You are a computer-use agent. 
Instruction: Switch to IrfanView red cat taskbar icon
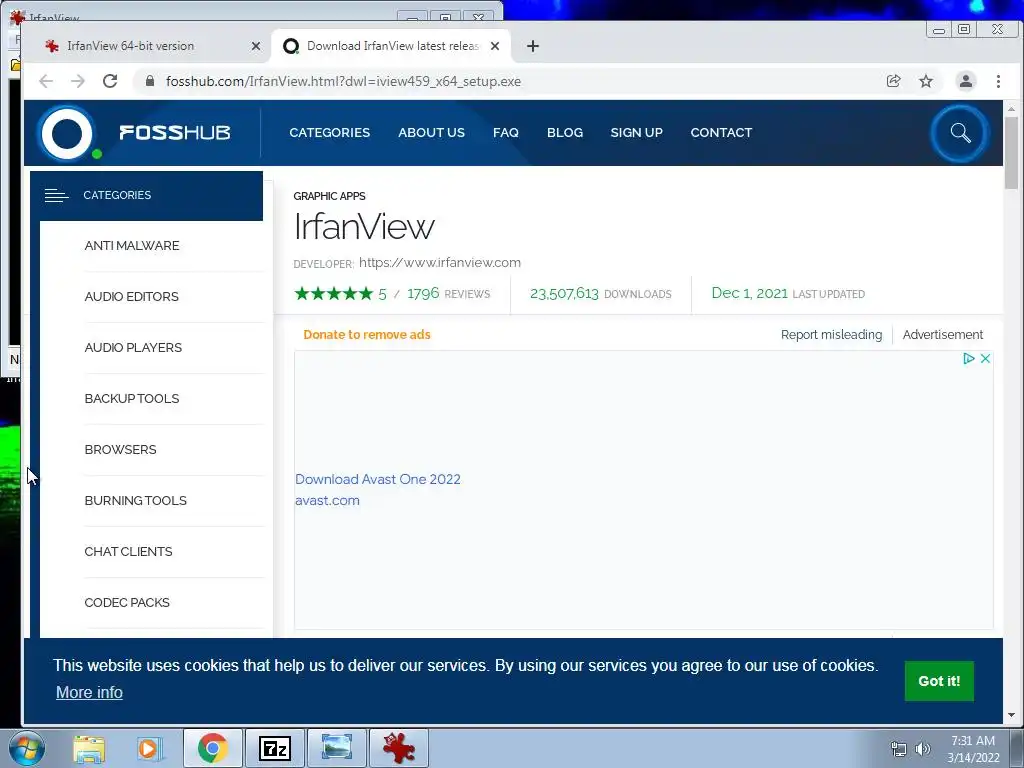tap(399, 748)
